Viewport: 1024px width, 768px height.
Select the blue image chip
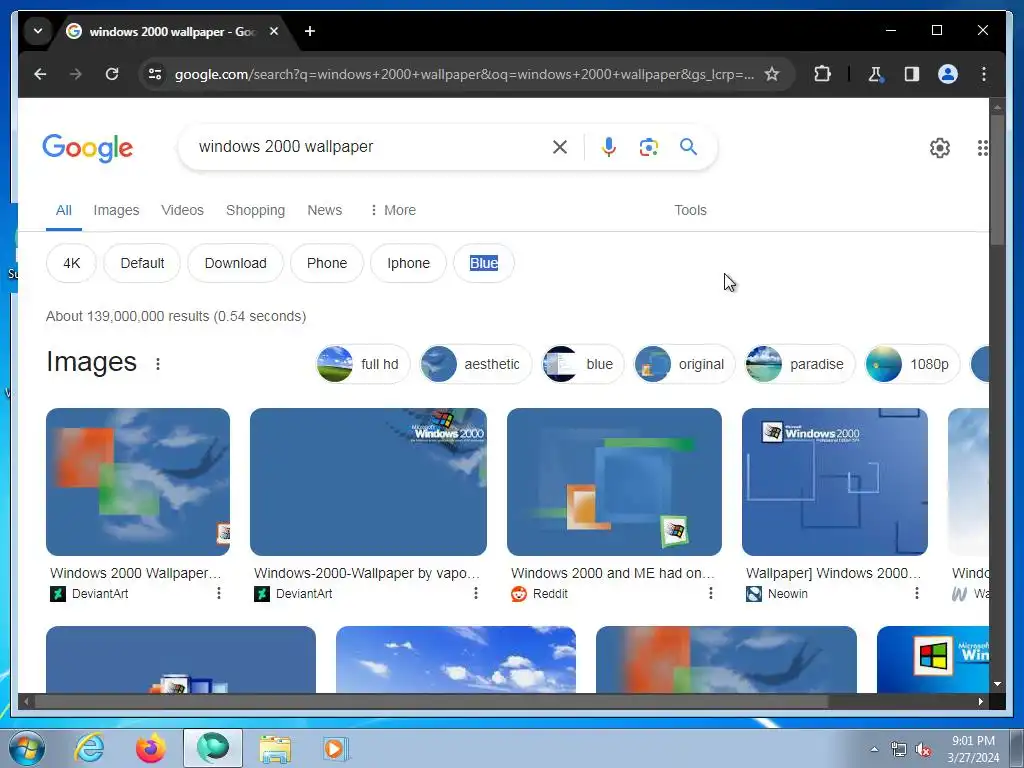click(x=583, y=364)
